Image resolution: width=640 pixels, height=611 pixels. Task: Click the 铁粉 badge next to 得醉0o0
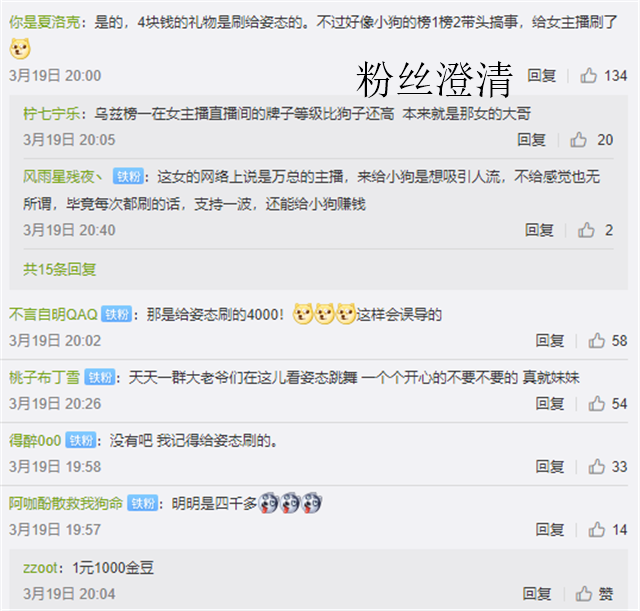click(81, 440)
